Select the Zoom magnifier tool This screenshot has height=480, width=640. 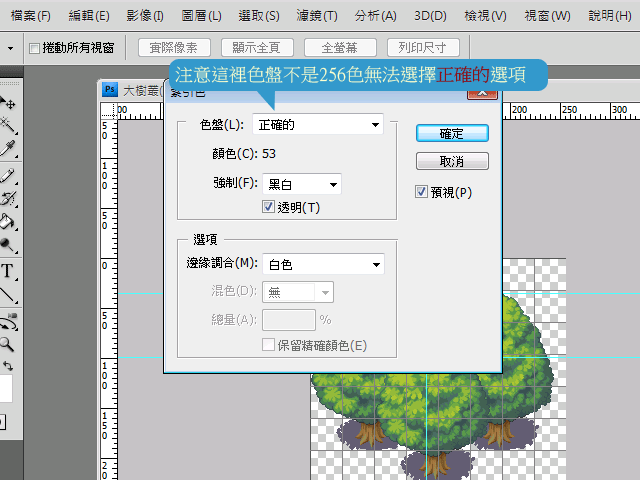7,344
